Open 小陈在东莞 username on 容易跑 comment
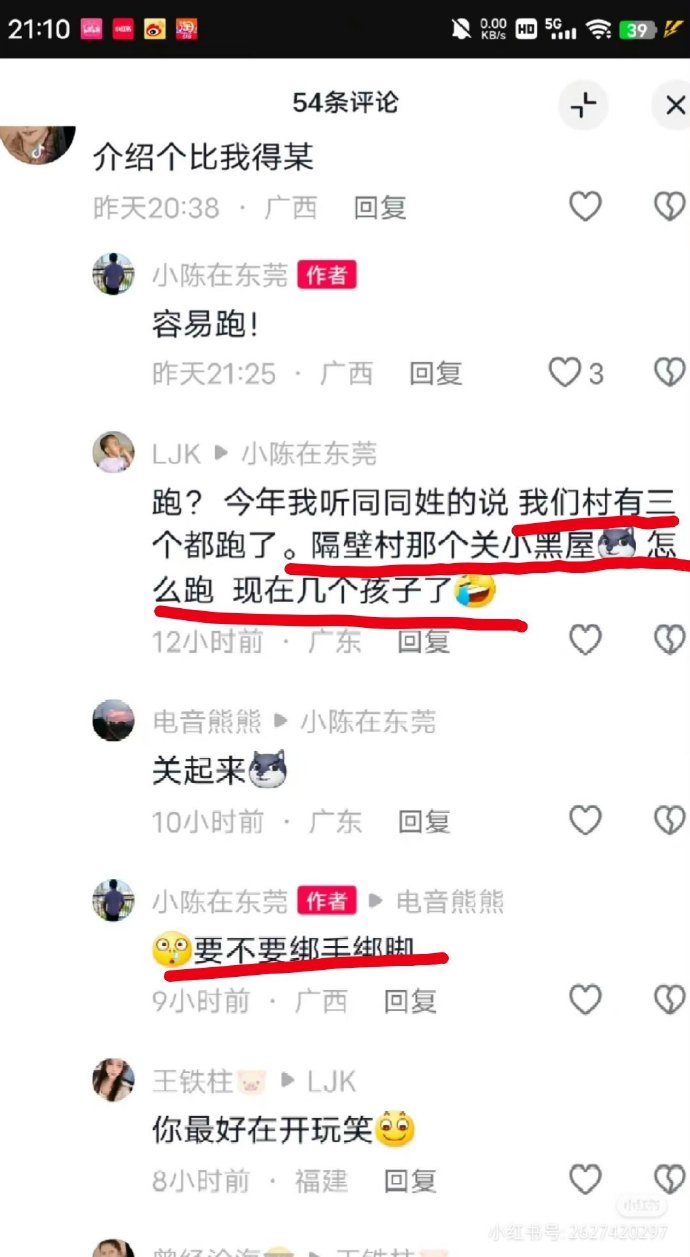690x1257 pixels. pyautogui.click(x=220, y=275)
